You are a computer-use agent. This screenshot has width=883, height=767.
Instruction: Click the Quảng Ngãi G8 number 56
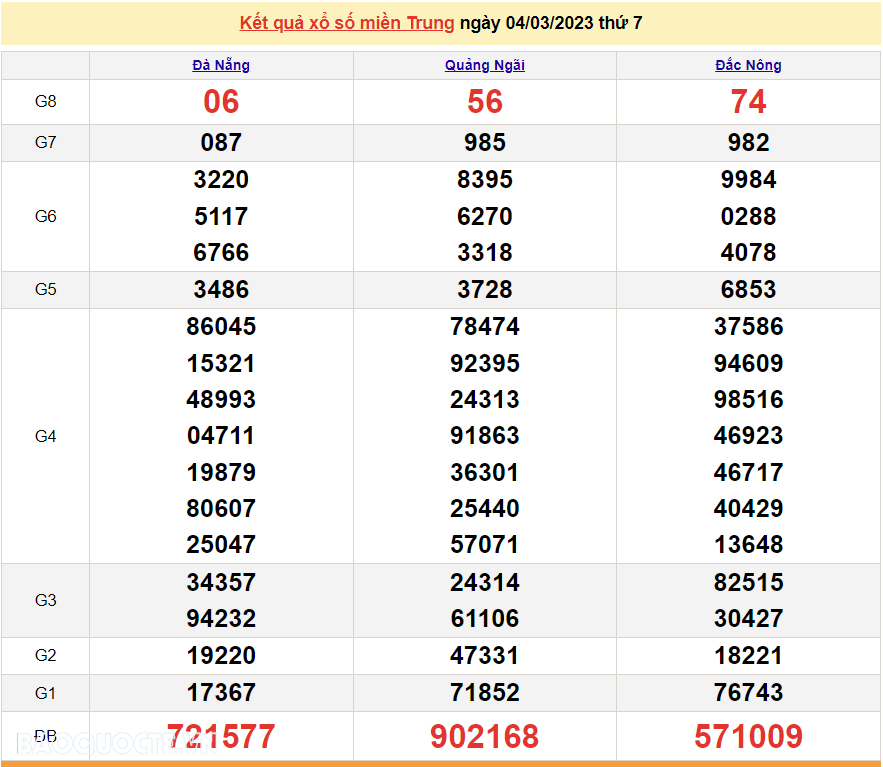coord(484,101)
